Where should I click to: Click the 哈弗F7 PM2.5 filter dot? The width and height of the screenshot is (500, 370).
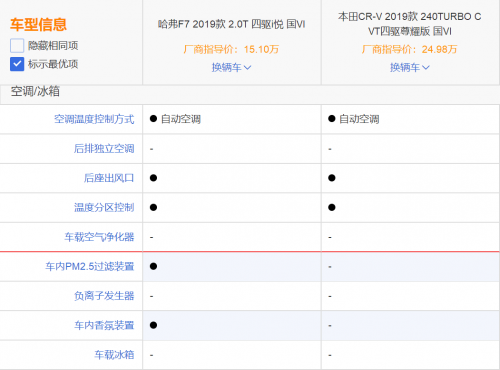coord(153,266)
